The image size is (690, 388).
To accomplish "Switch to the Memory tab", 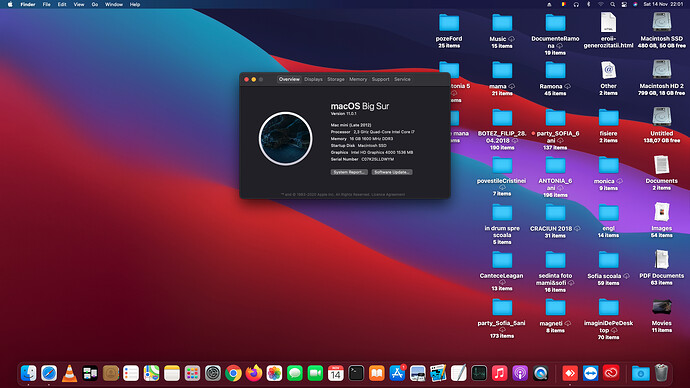I will pyautogui.click(x=358, y=79).
